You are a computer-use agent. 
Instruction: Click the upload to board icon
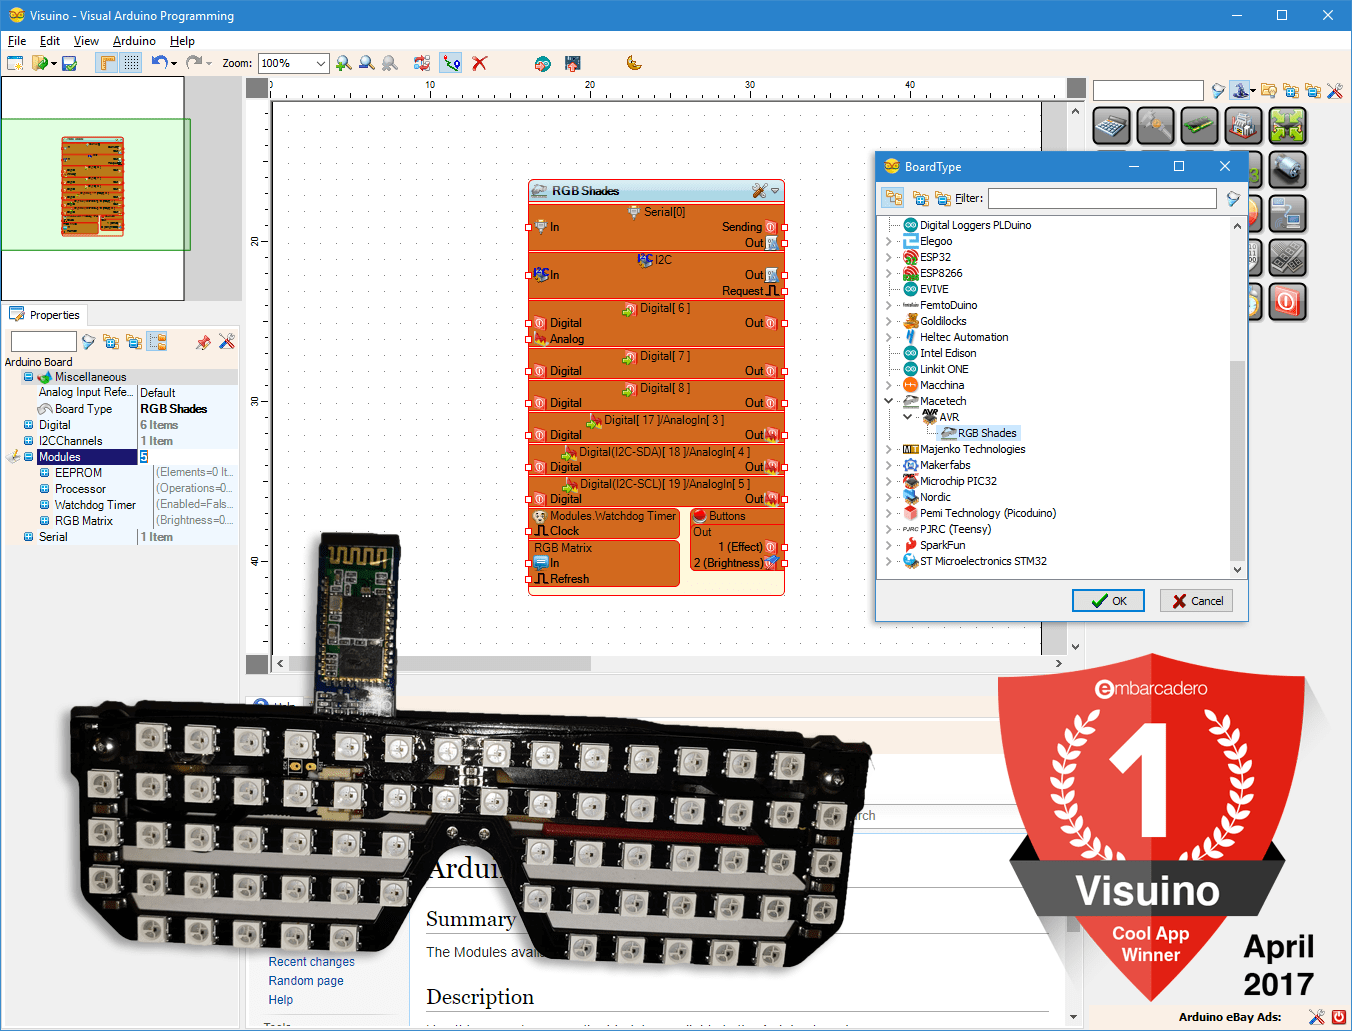tap(572, 63)
